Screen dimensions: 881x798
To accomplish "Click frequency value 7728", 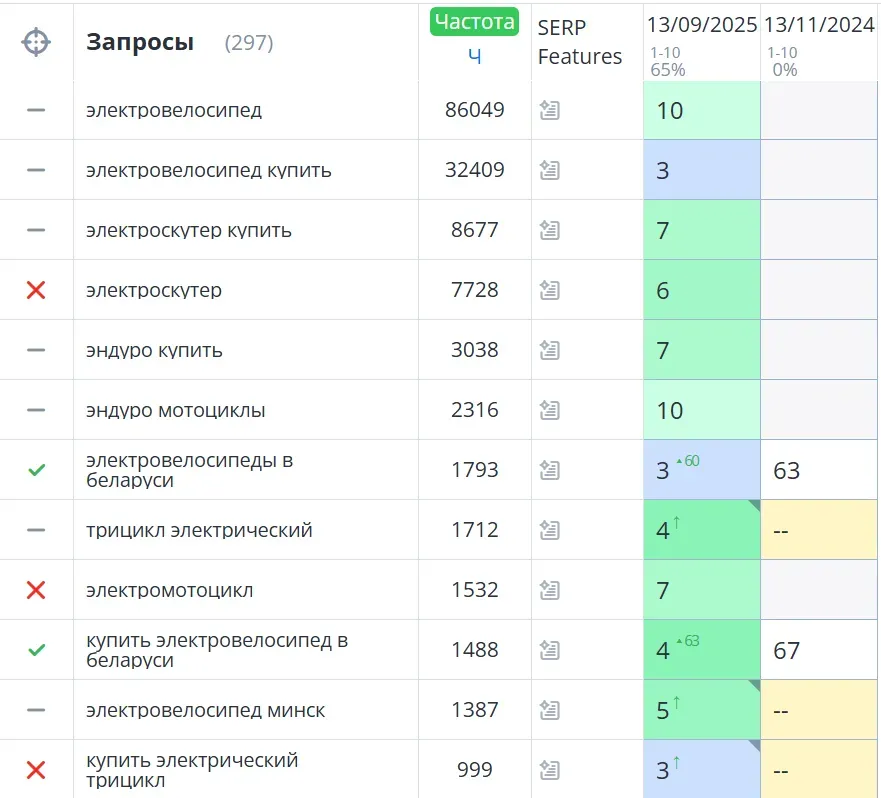I will point(475,290).
